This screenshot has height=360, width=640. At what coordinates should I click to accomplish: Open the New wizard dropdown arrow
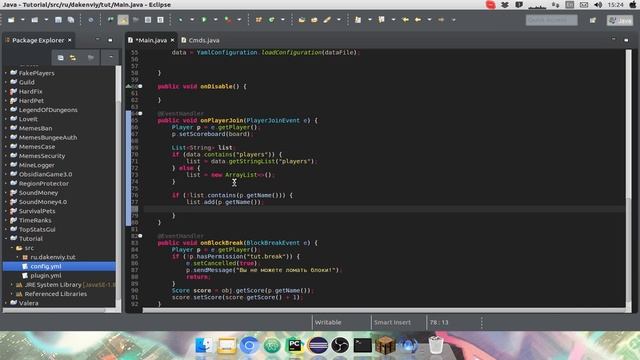pyautogui.click(x=22, y=20)
